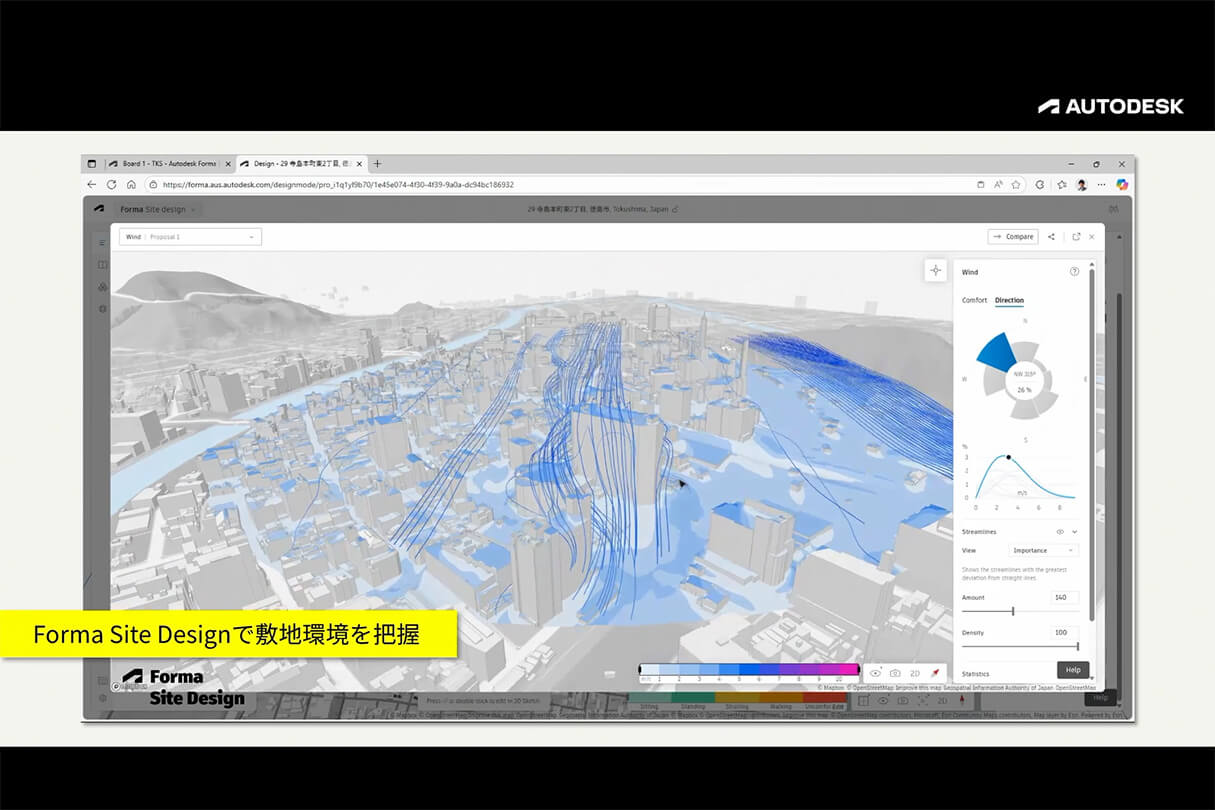This screenshot has width=1215, height=810.
Task: Click the peak point on the wind speed curve
Action: tap(1008, 457)
